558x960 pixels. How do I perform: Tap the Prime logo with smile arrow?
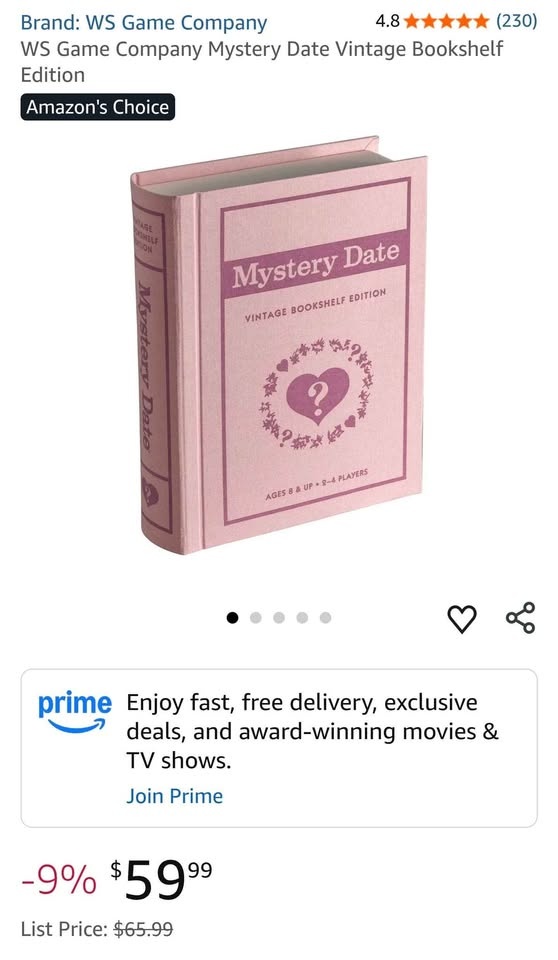(x=75, y=712)
